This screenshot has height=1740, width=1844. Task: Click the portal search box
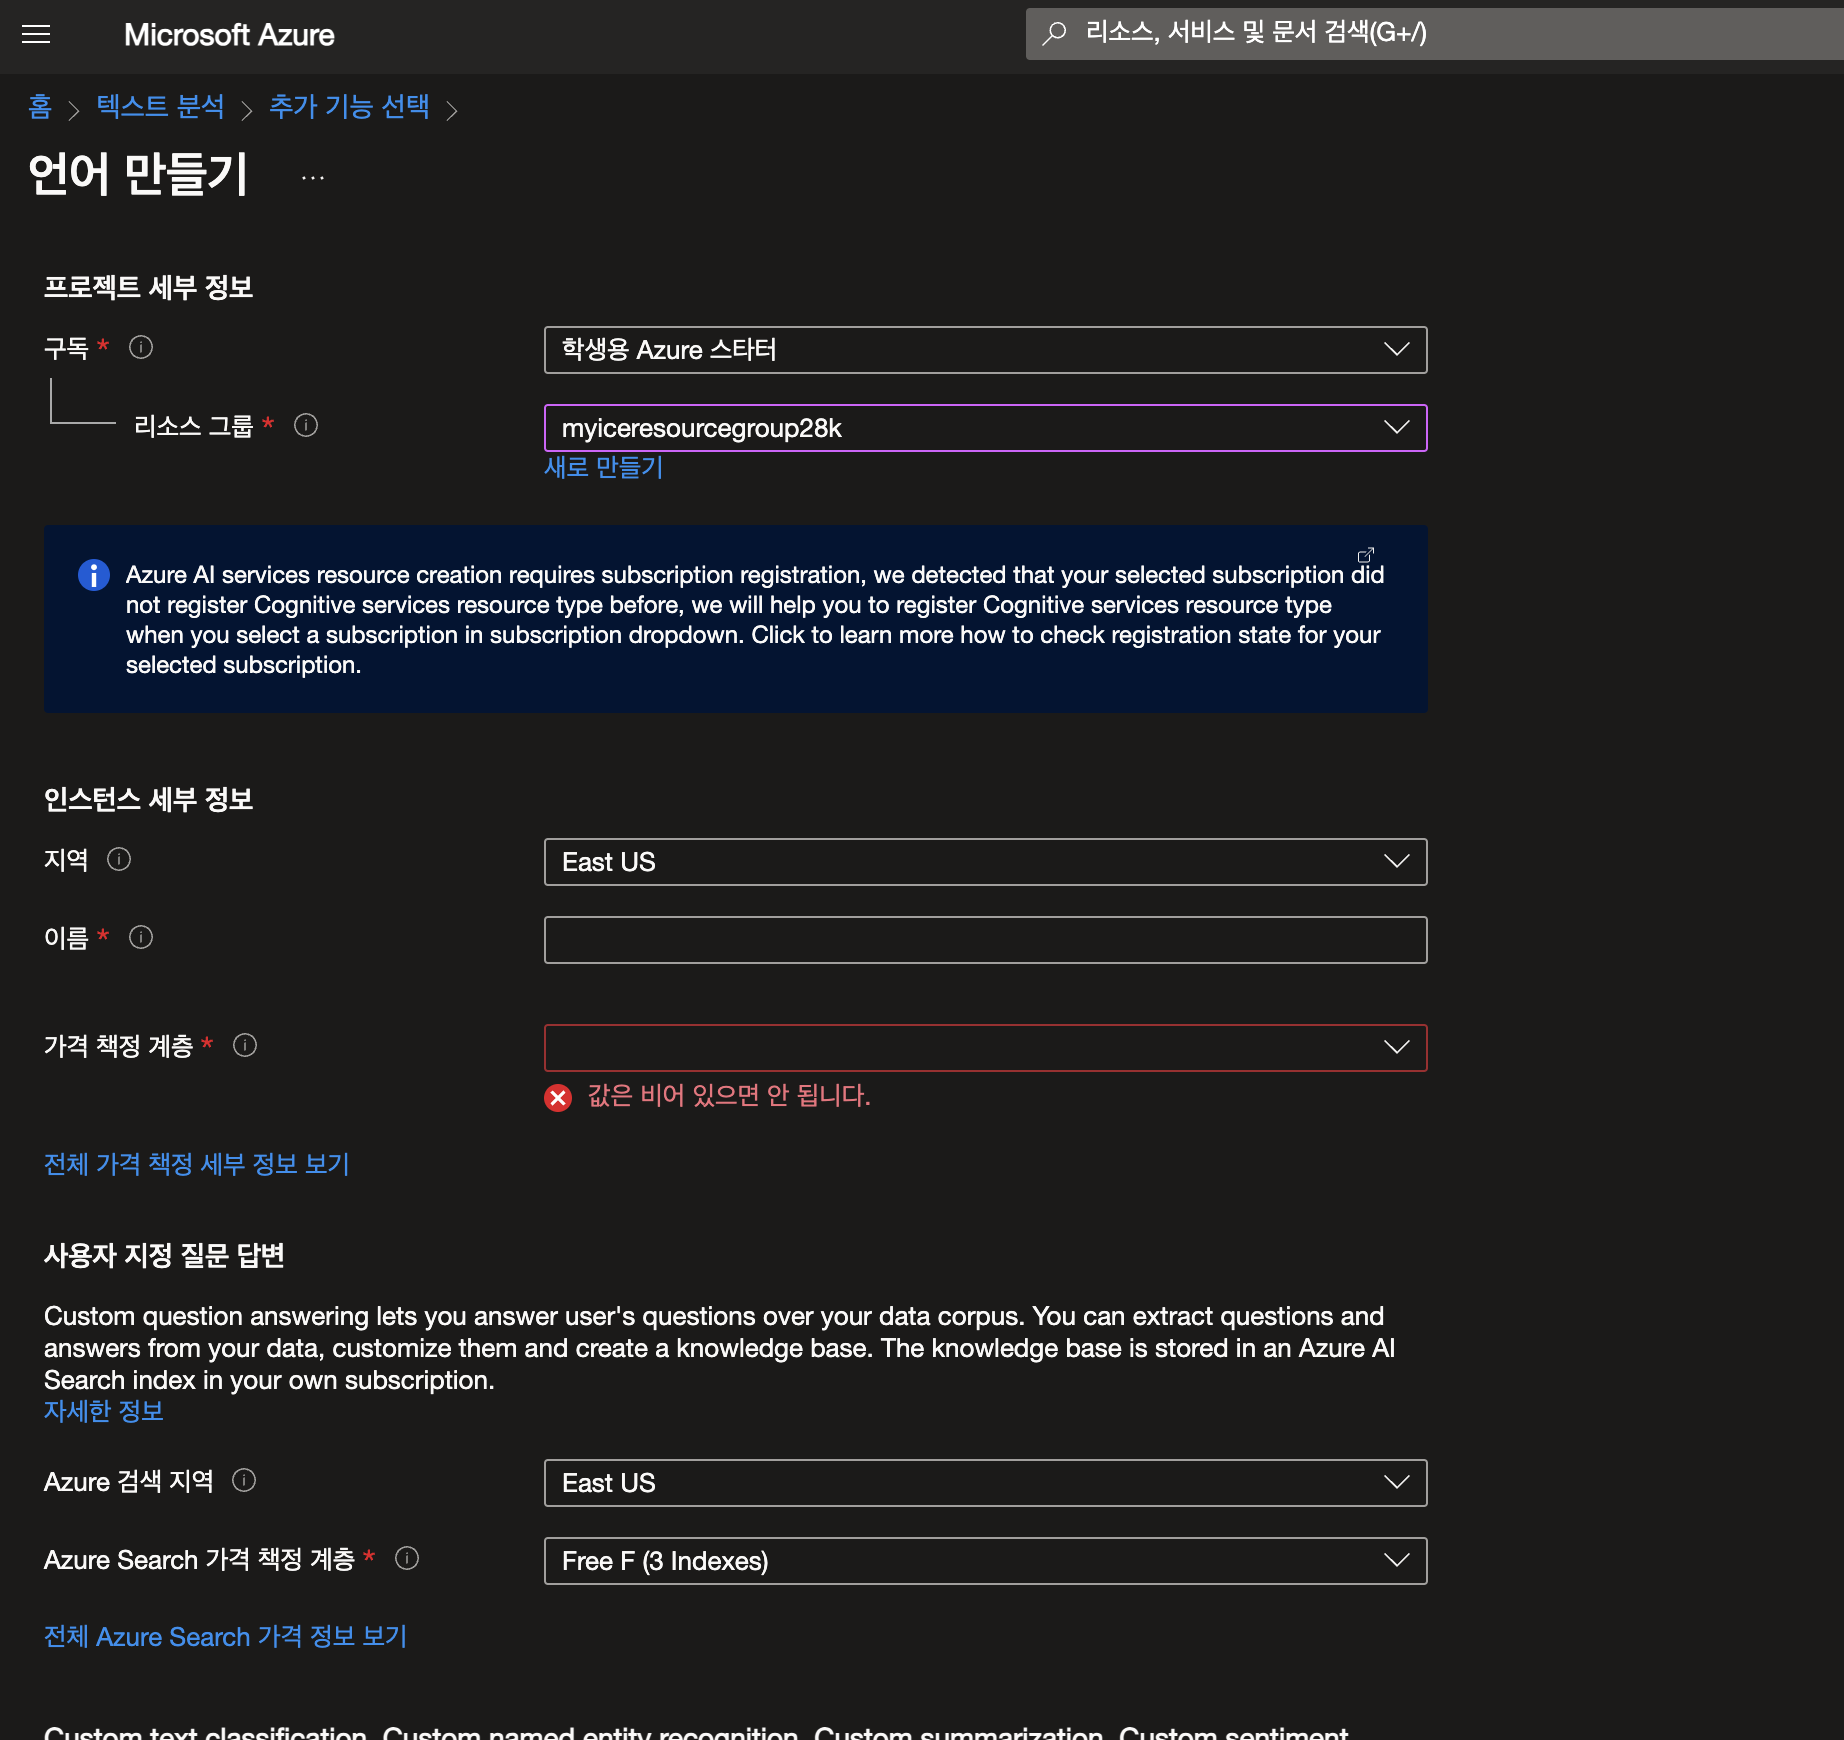pos(1434,33)
